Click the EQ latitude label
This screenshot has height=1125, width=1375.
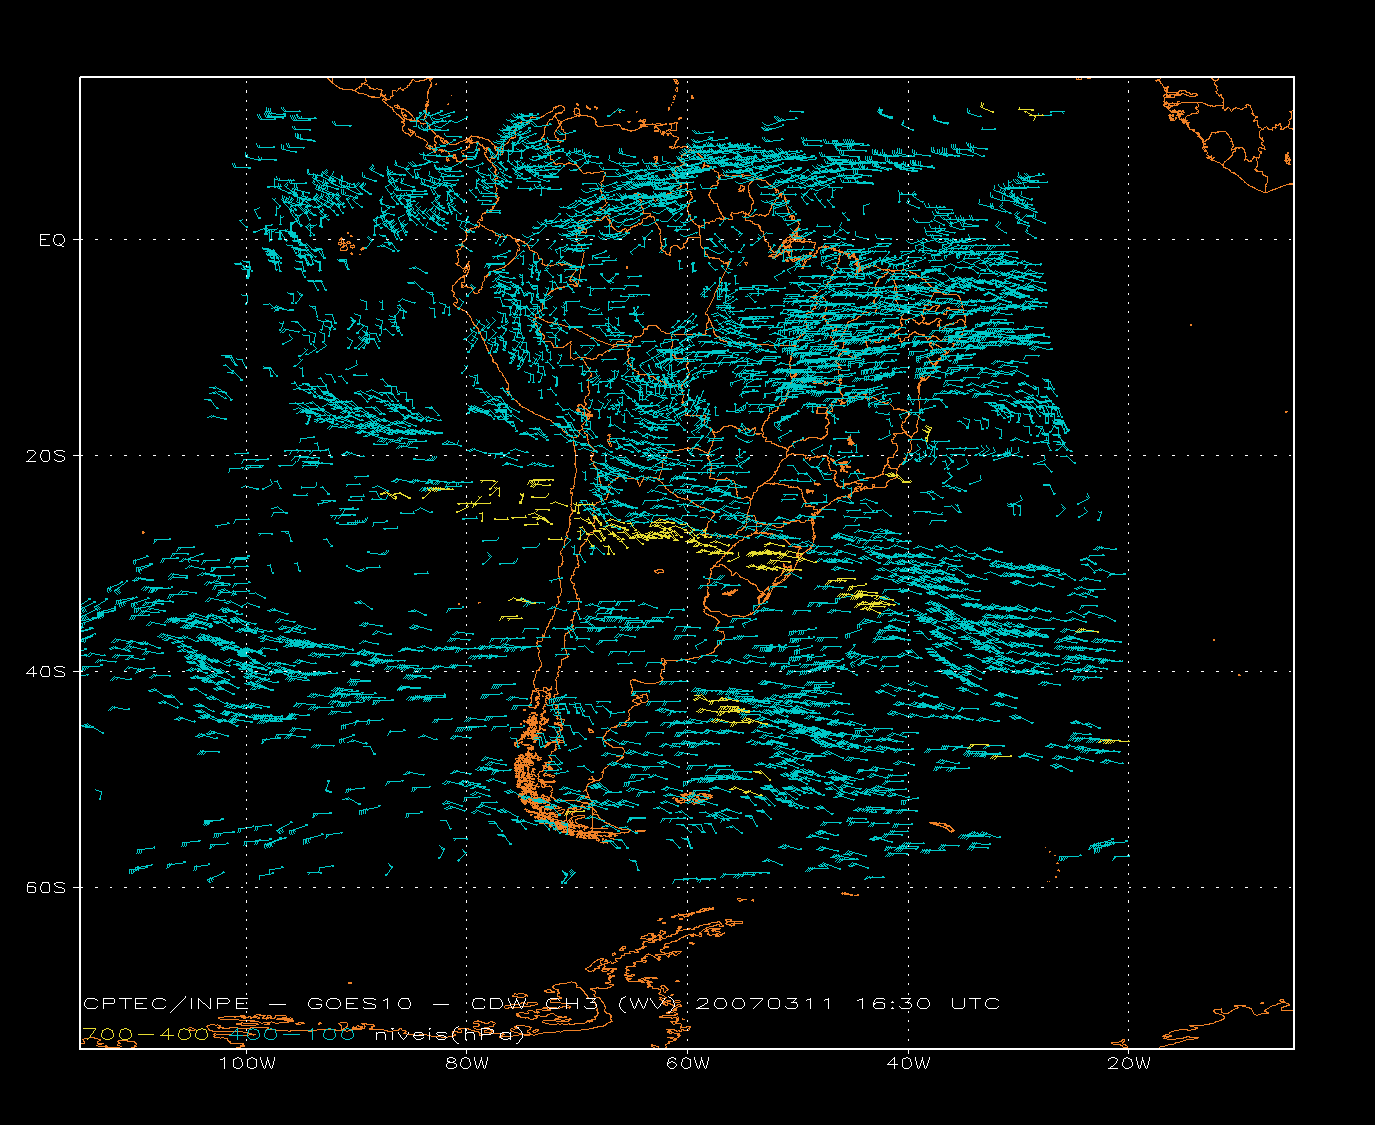(x=52, y=240)
